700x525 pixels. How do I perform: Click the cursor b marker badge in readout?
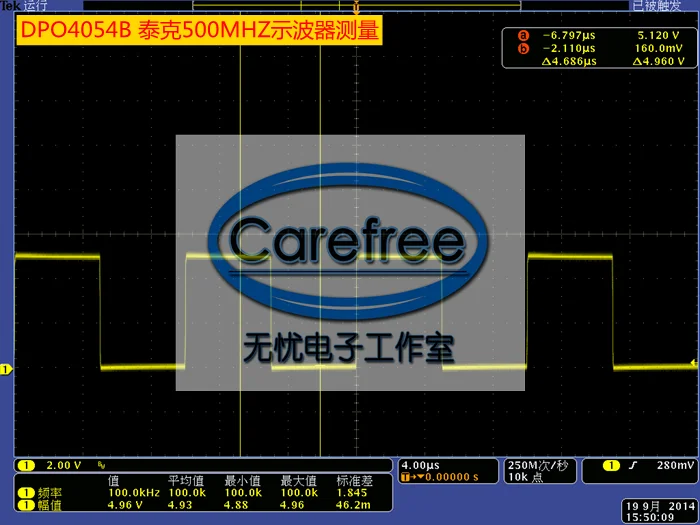pyautogui.click(x=523, y=48)
